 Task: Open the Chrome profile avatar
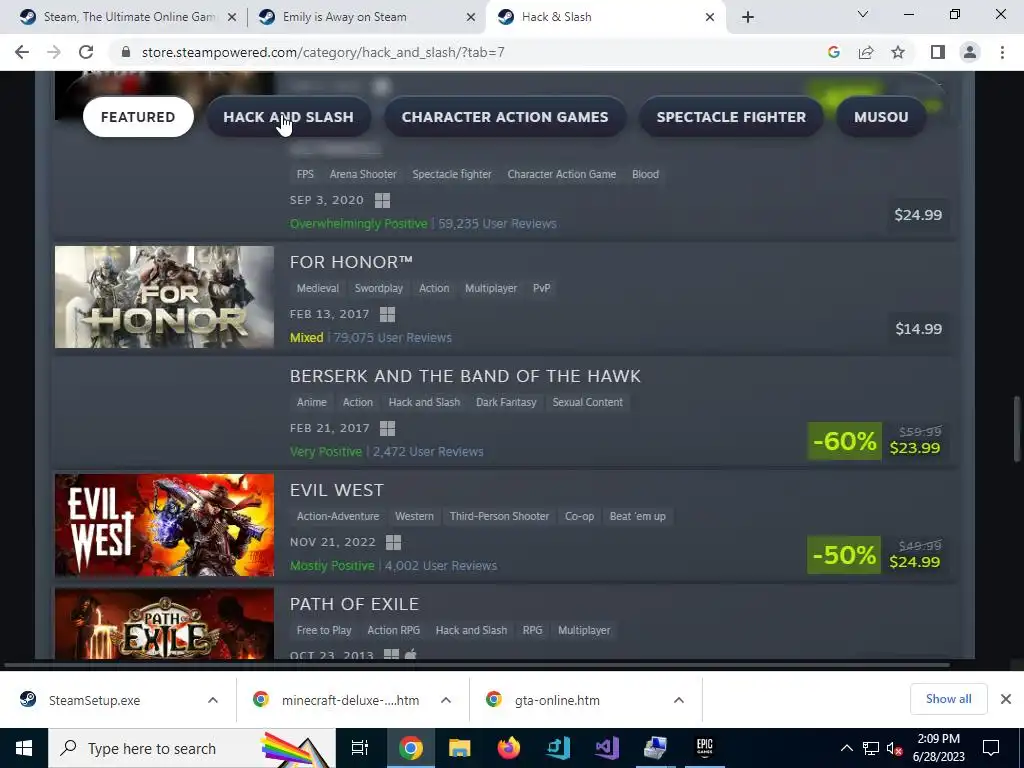(x=970, y=52)
